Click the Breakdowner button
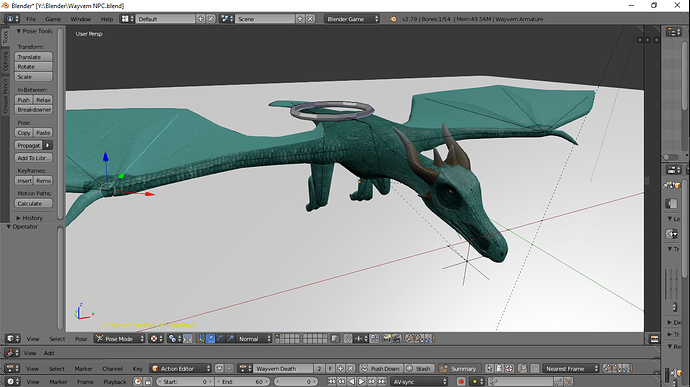The height and width of the screenshot is (387, 690). point(33,110)
